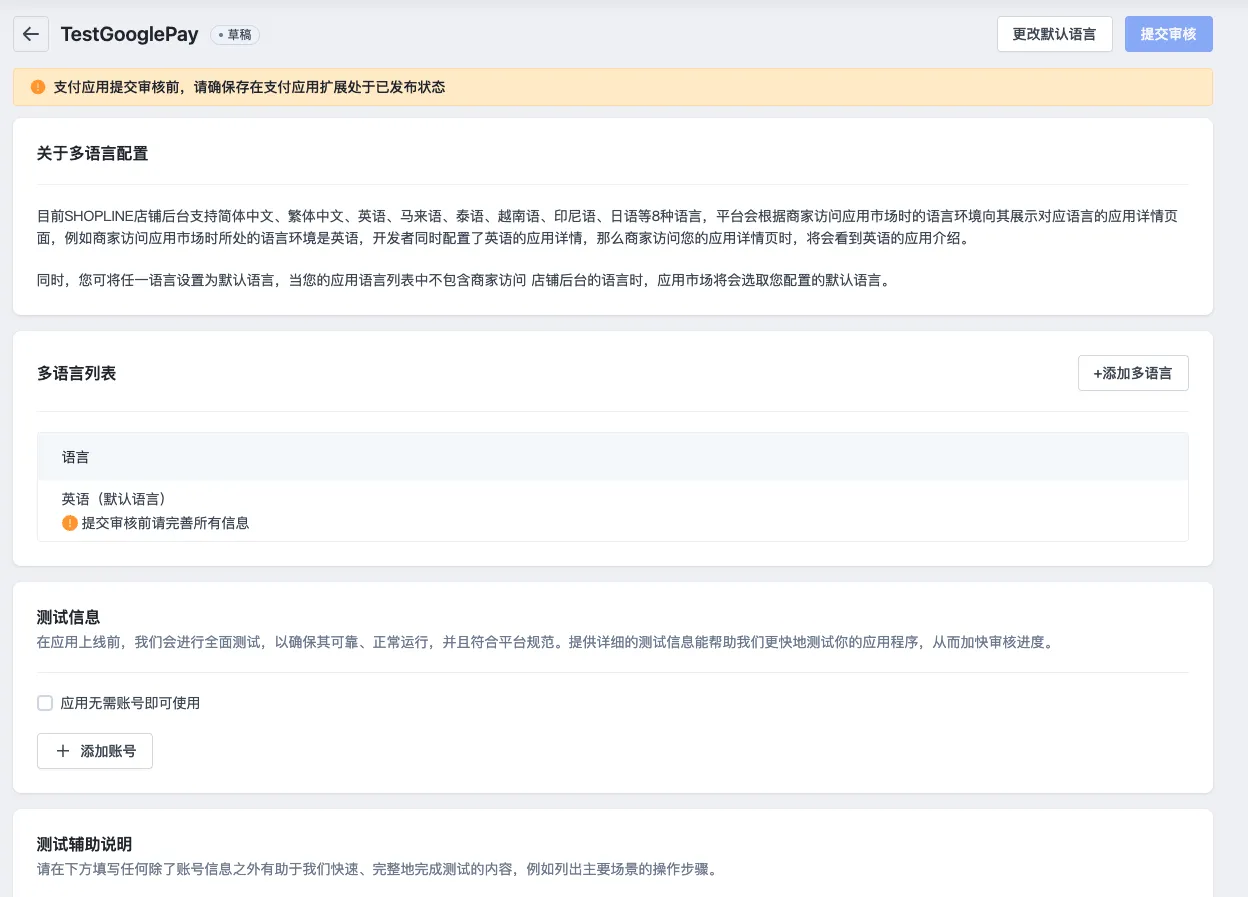Click the 添加账号 button
The width and height of the screenshot is (1248, 897).
(x=95, y=751)
